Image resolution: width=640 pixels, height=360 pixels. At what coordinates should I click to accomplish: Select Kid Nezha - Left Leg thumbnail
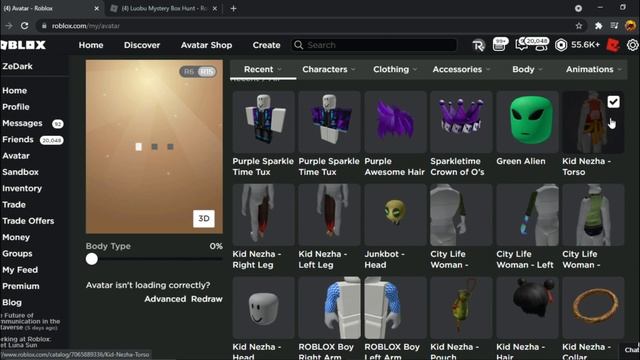point(329,215)
